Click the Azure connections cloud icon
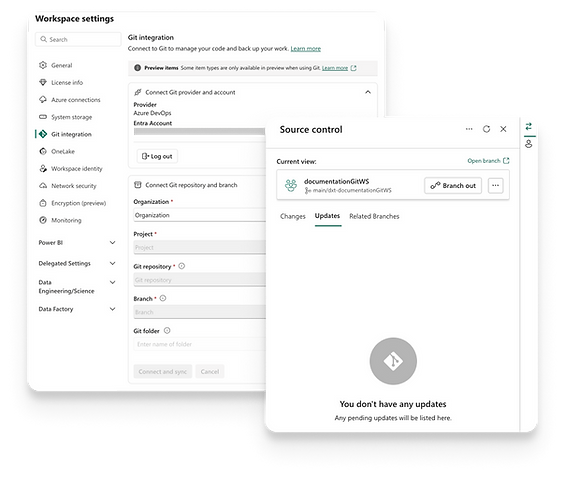This screenshot has height=477, width=565. tap(43, 99)
